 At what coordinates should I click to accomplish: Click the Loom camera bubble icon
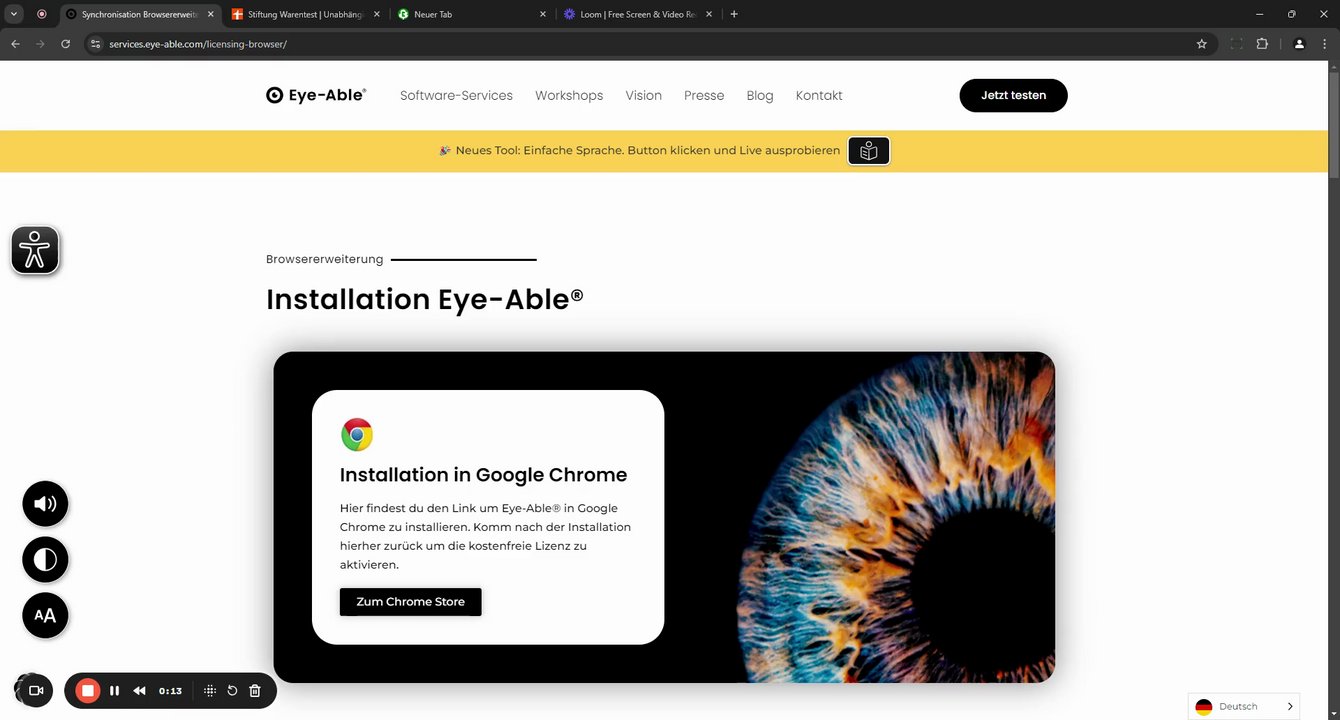[36, 691]
